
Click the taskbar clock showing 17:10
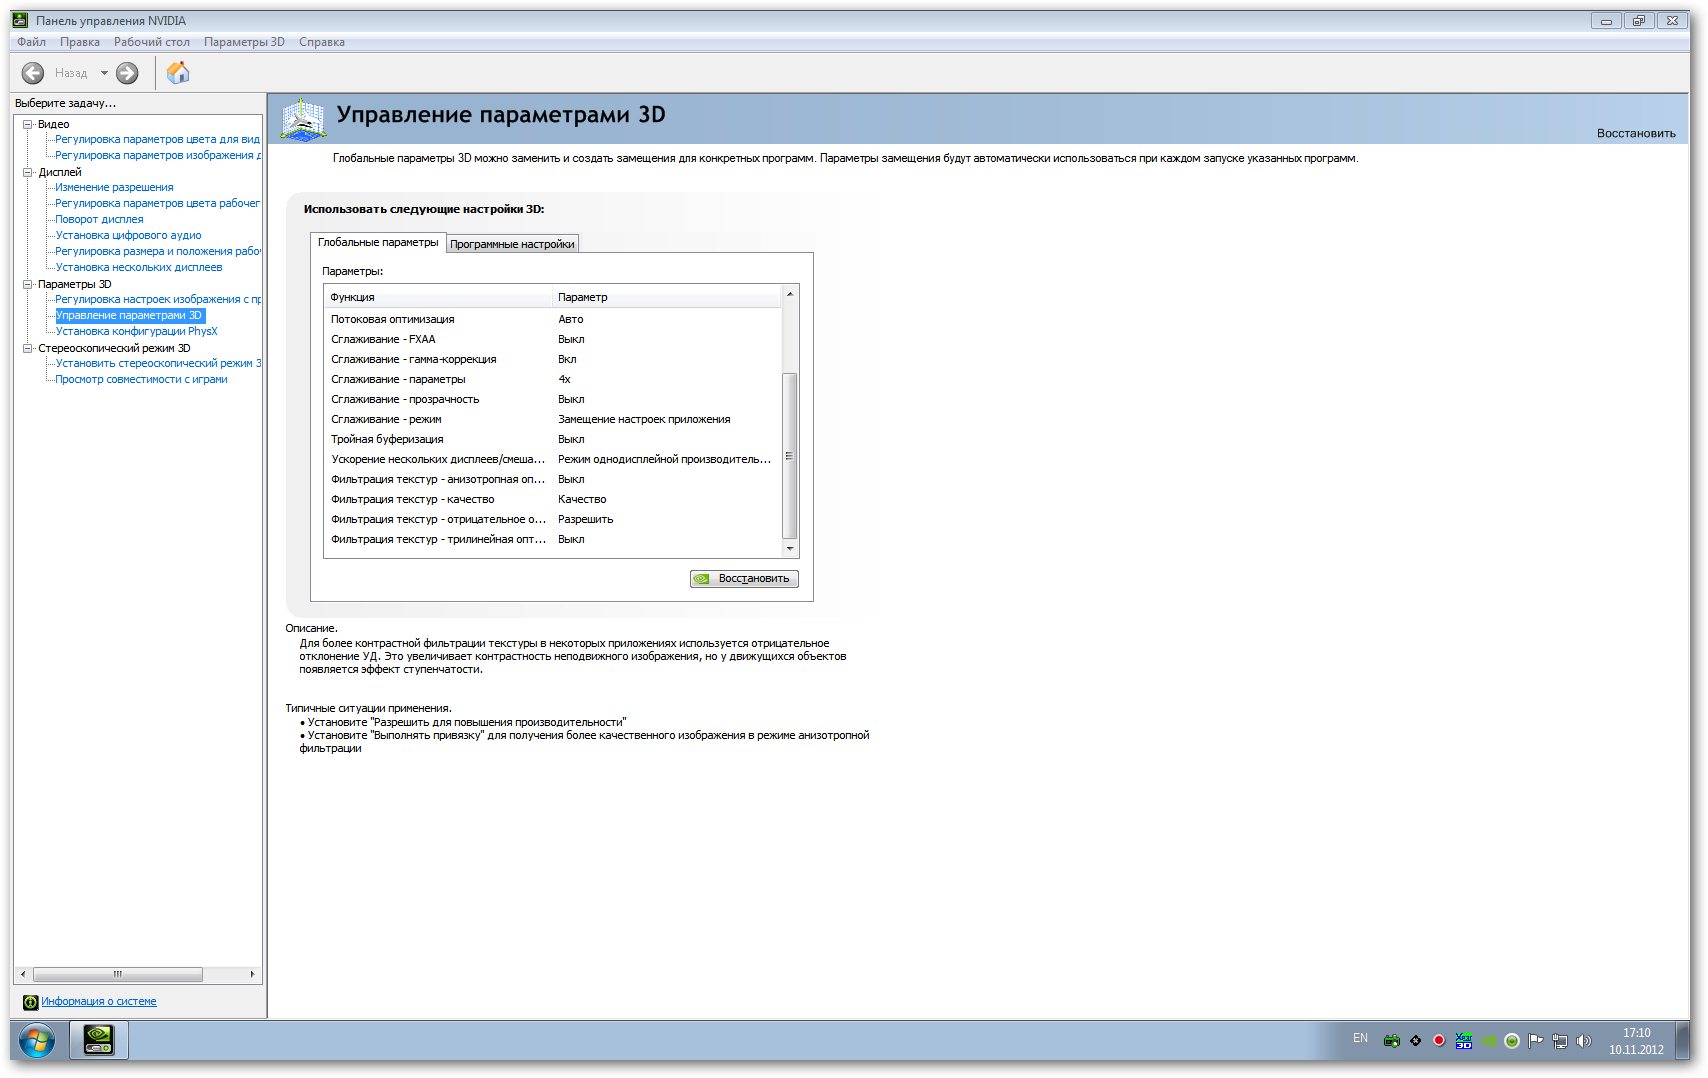1636,1041
